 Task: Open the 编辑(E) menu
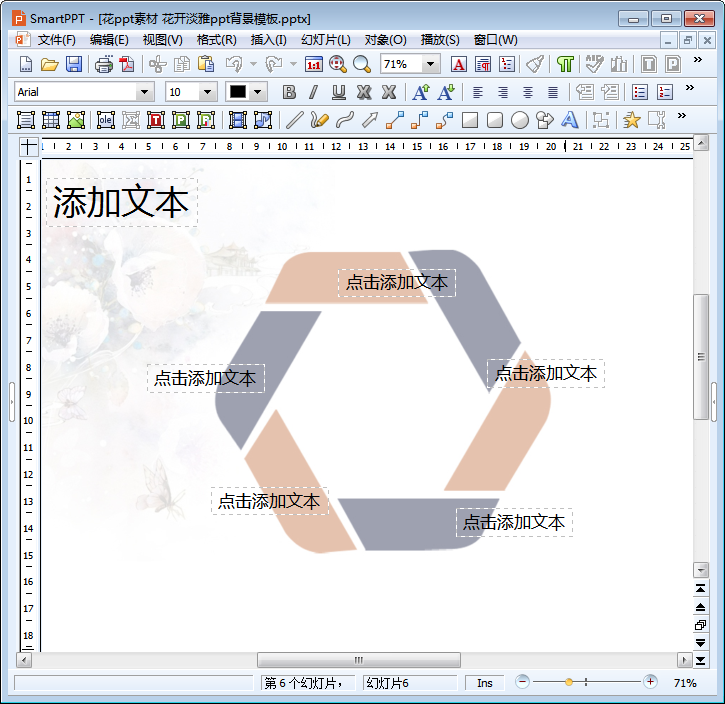click(x=109, y=40)
